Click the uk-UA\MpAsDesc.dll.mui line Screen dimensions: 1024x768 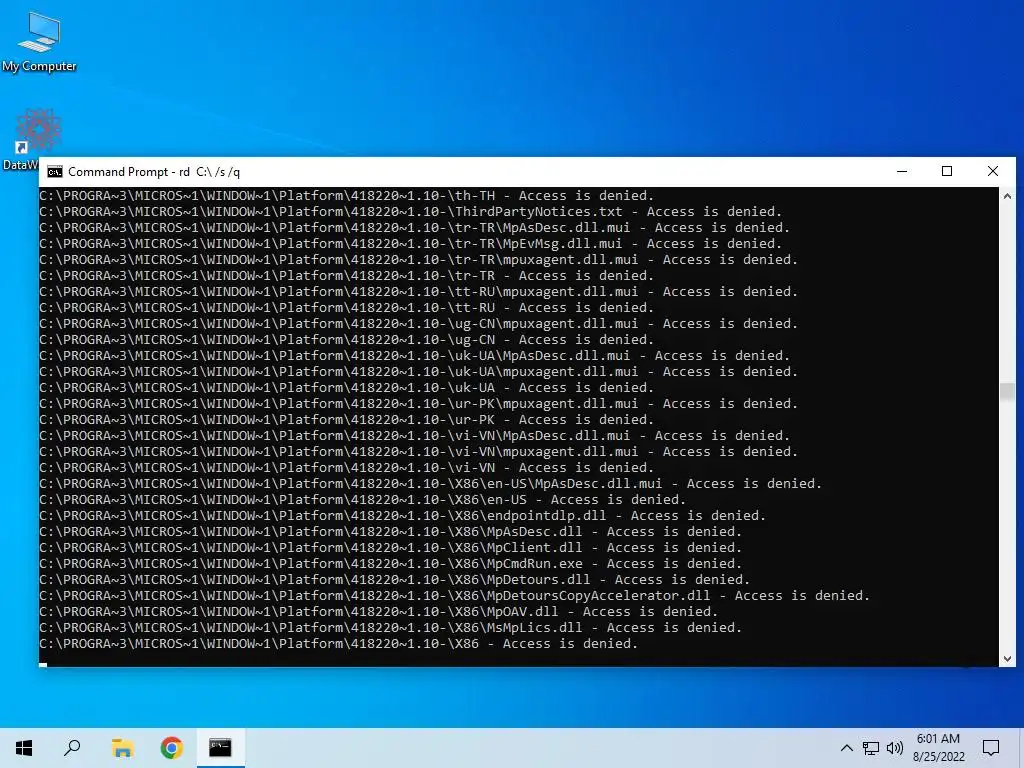click(x=414, y=355)
